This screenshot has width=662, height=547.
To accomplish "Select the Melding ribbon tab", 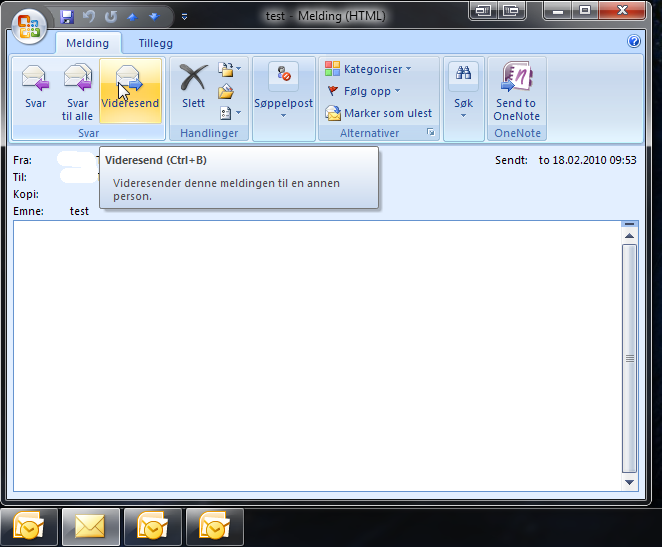I will (x=88, y=43).
